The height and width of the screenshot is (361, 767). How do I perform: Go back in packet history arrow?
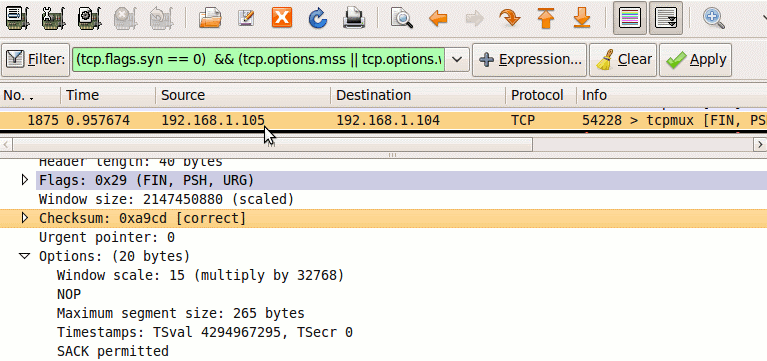click(438, 19)
